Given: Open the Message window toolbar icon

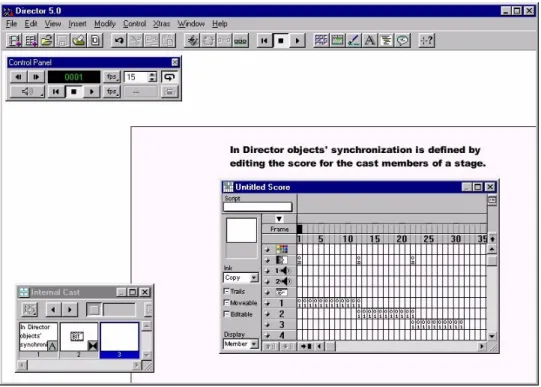Looking at the screenshot, I should (402, 41).
